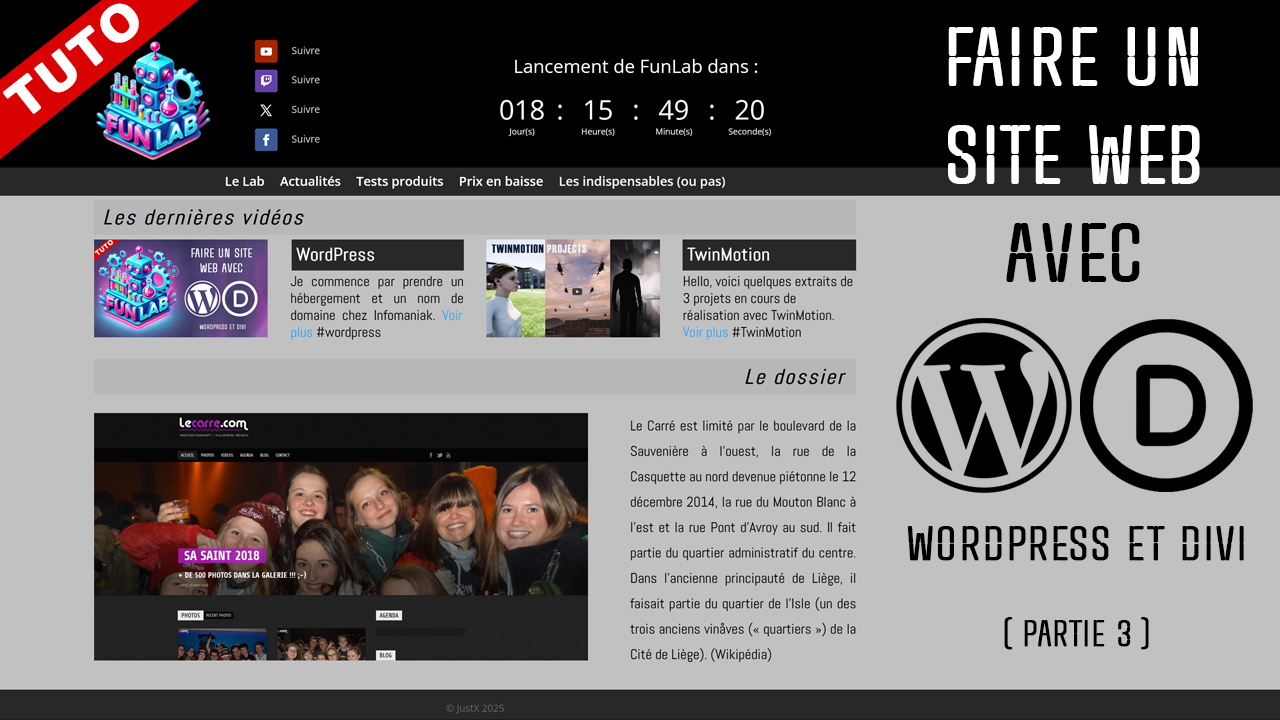Click Suivre next to YouTube icon

click(x=306, y=51)
